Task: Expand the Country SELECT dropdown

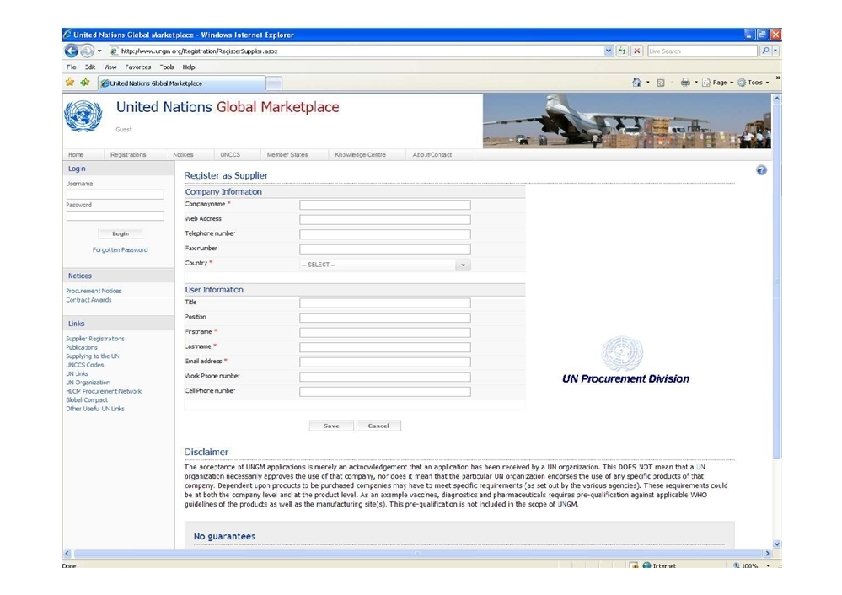Action: click(x=463, y=265)
